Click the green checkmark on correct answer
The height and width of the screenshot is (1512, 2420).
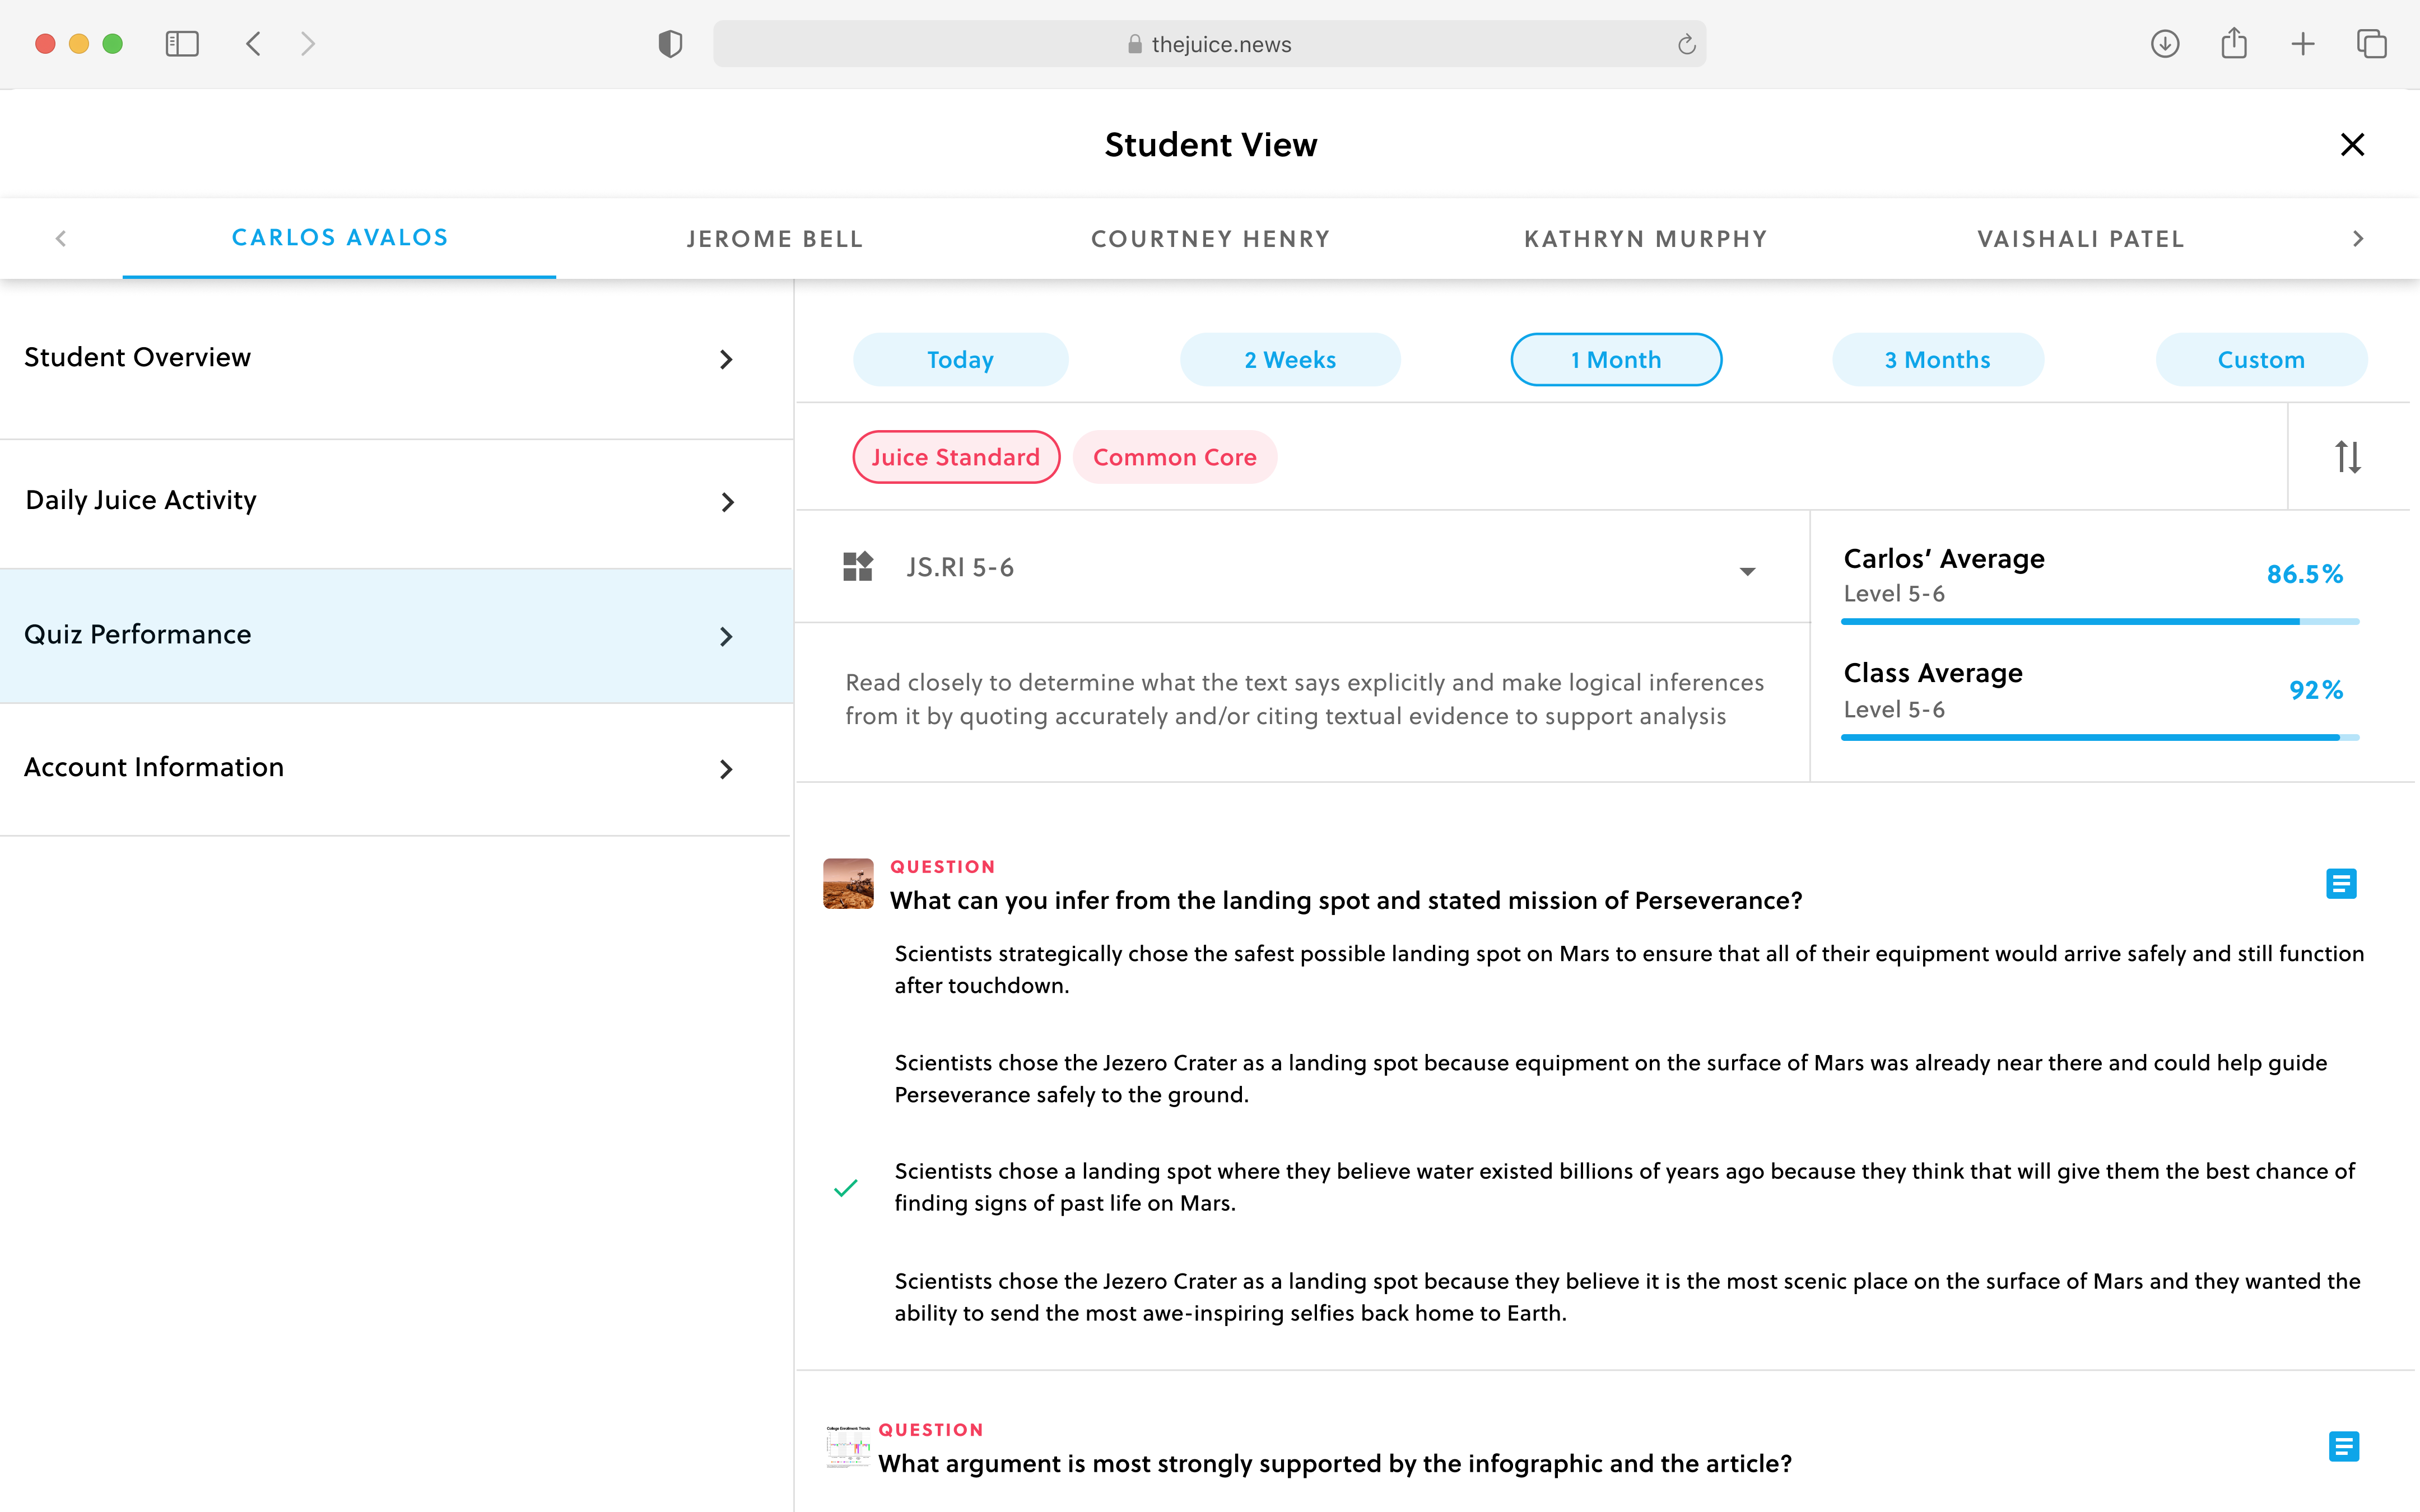coord(846,1188)
